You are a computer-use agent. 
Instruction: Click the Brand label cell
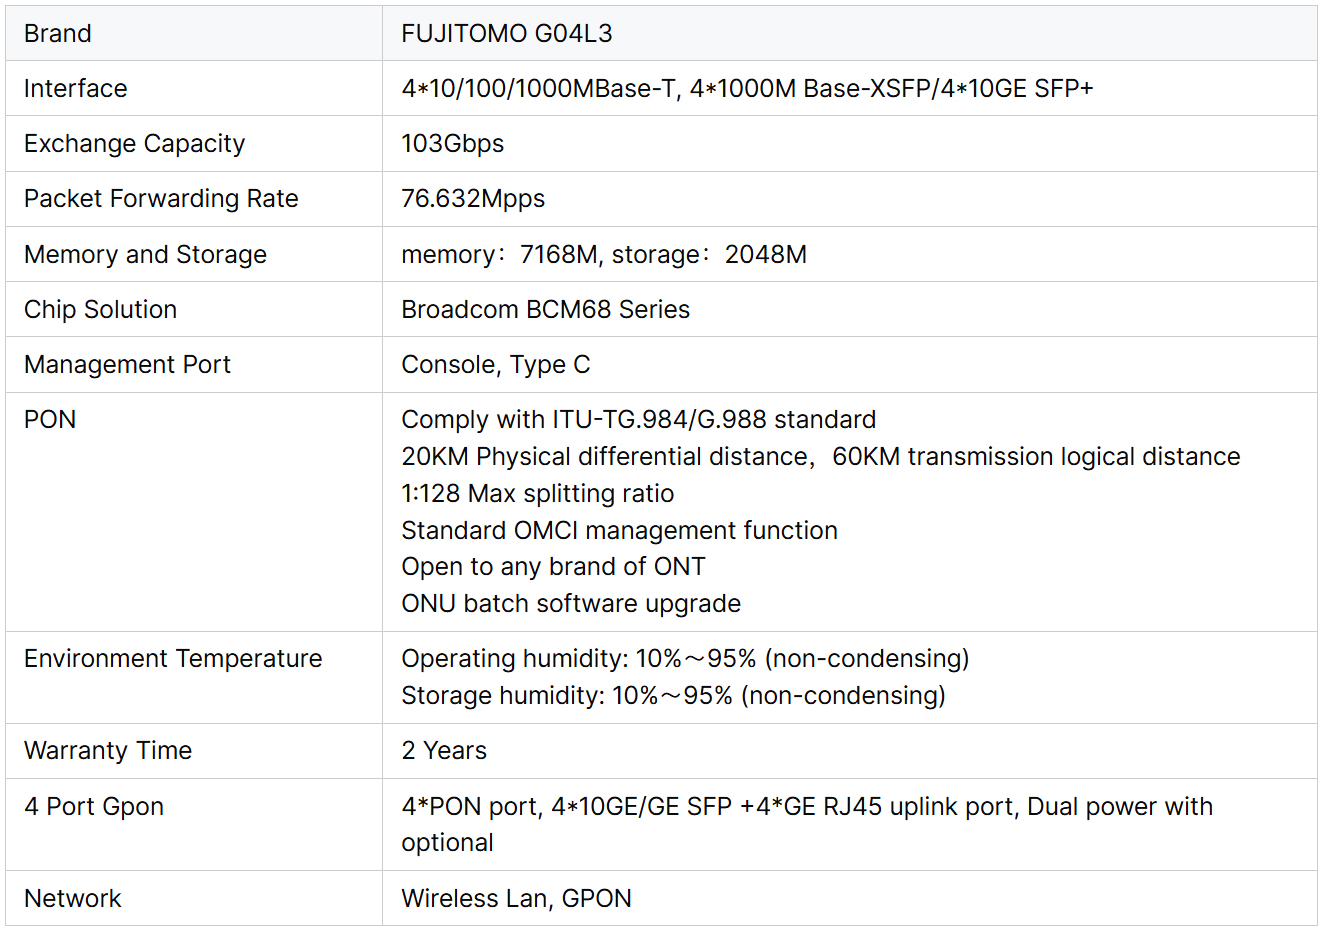tap(58, 34)
